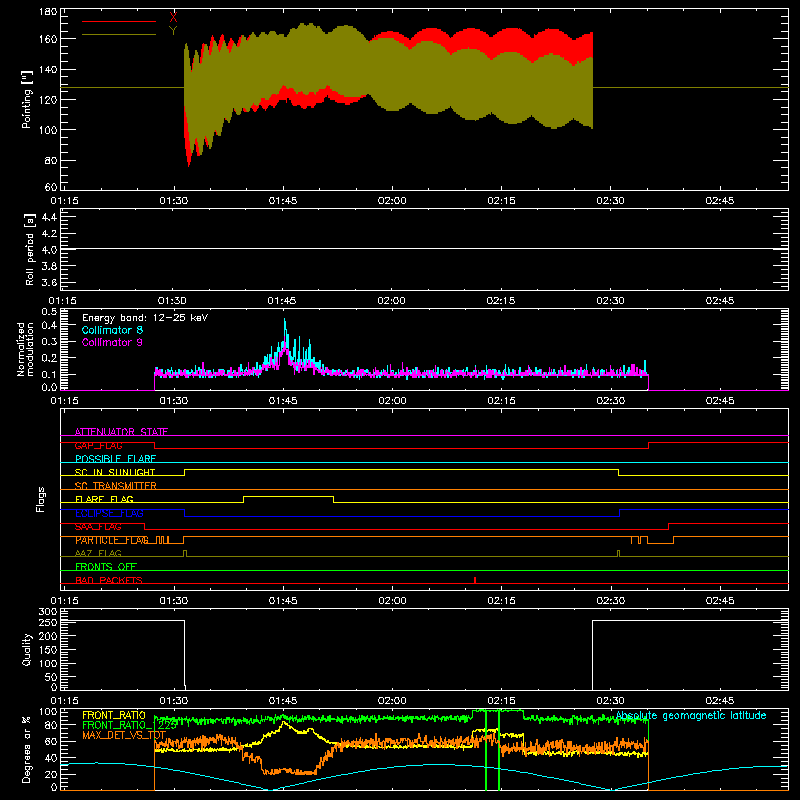Click the yellow 'FRONT_RATIO' legend label
Image resolution: width=800 pixels, height=800 pixels.
tap(114, 715)
